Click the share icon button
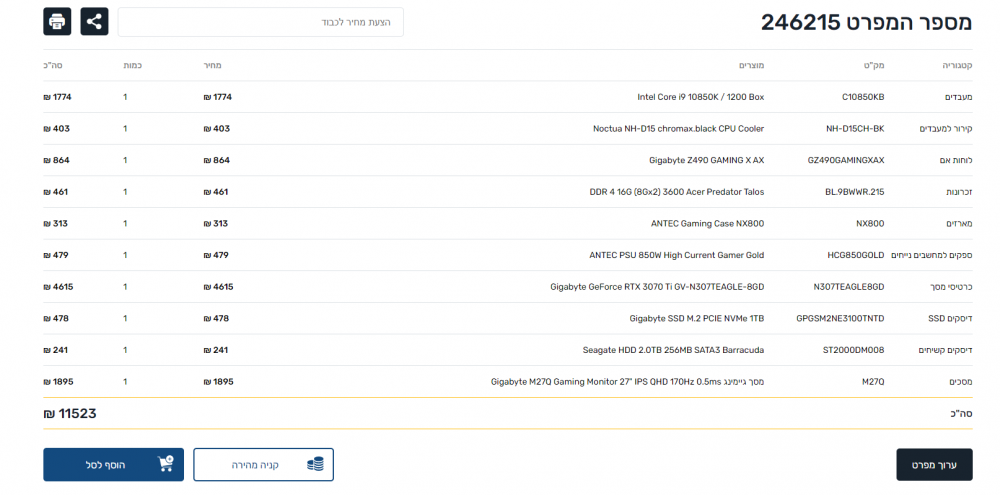The width and height of the screenshot is (1000, 495). (95, 21)
